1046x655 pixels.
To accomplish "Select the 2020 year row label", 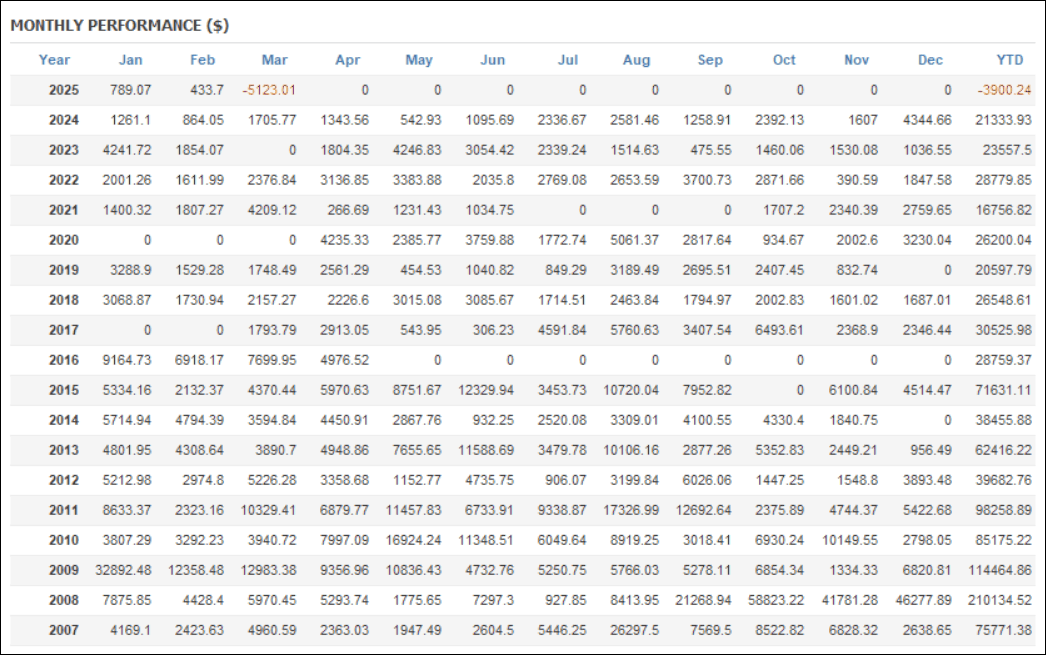I will (63, 240).
